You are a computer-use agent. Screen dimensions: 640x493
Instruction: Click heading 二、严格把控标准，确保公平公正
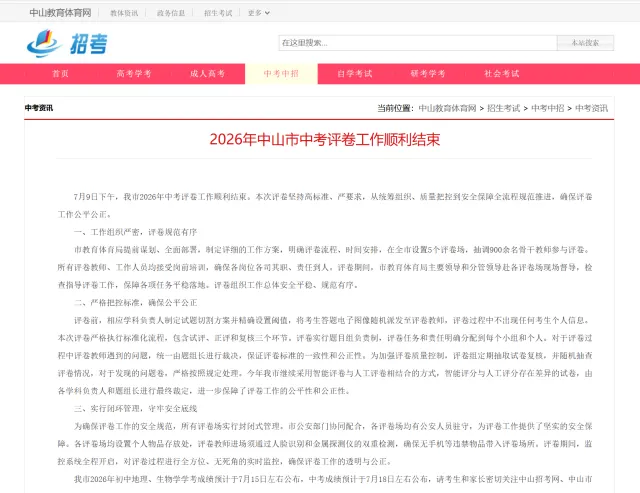pos(136,303)
